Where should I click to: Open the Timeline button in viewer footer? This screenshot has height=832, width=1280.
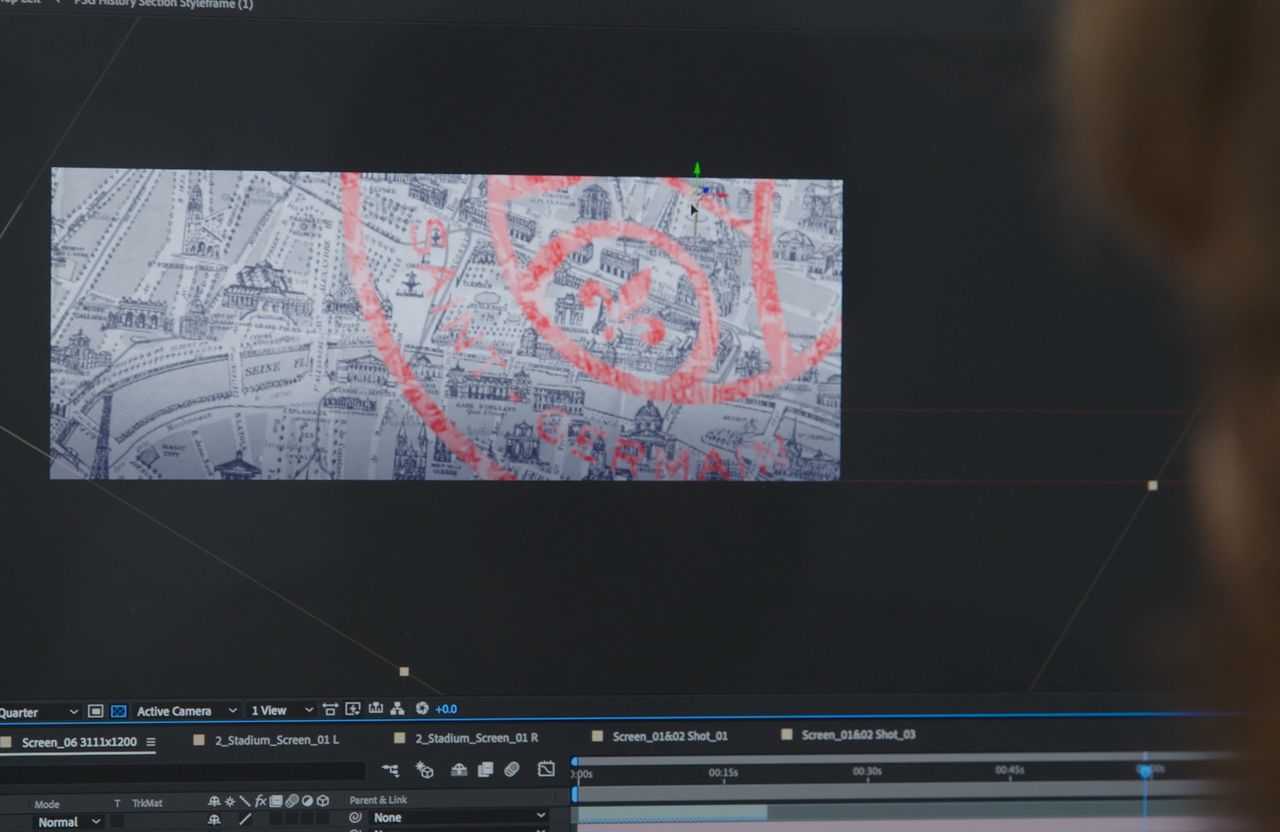coord(375,709)
